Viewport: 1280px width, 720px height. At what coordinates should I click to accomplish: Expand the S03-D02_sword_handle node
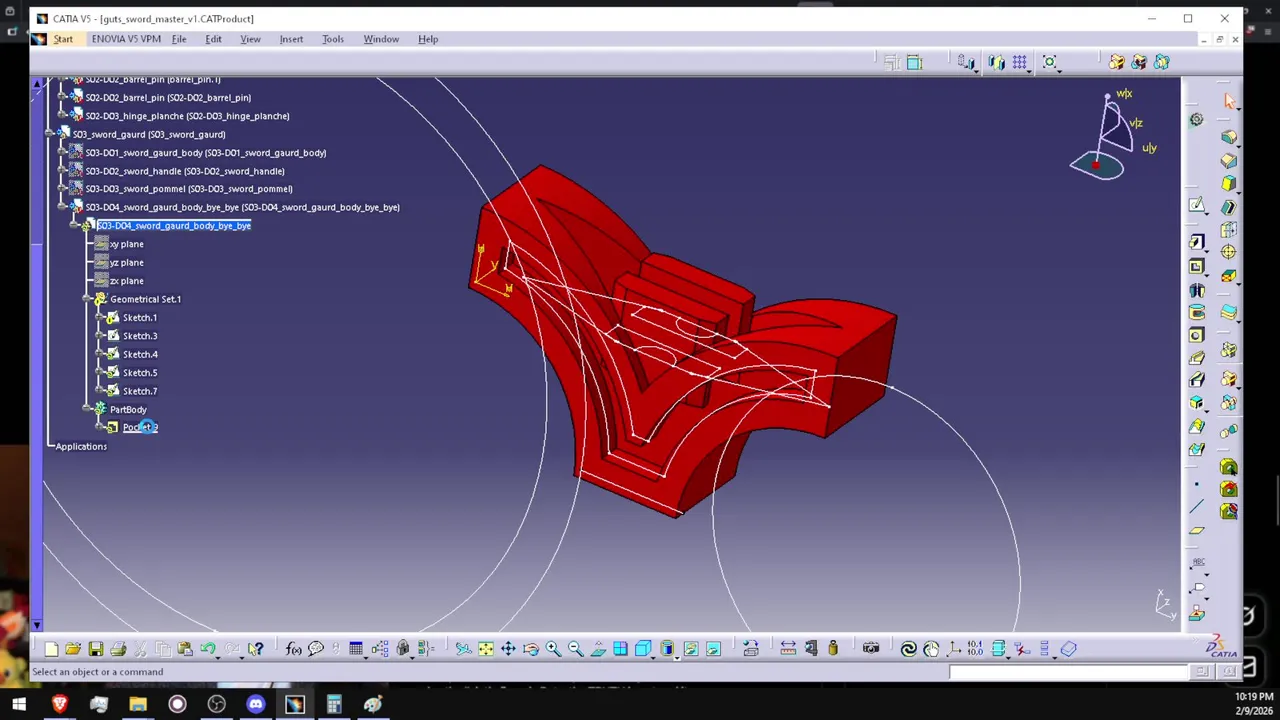click(x=62, y=171)
